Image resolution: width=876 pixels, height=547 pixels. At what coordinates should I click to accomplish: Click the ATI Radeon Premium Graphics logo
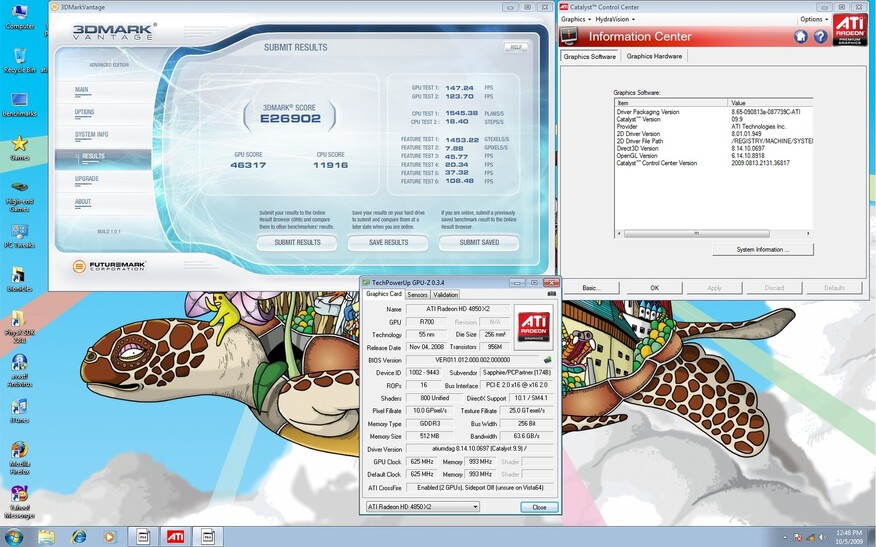click(850, 30)
